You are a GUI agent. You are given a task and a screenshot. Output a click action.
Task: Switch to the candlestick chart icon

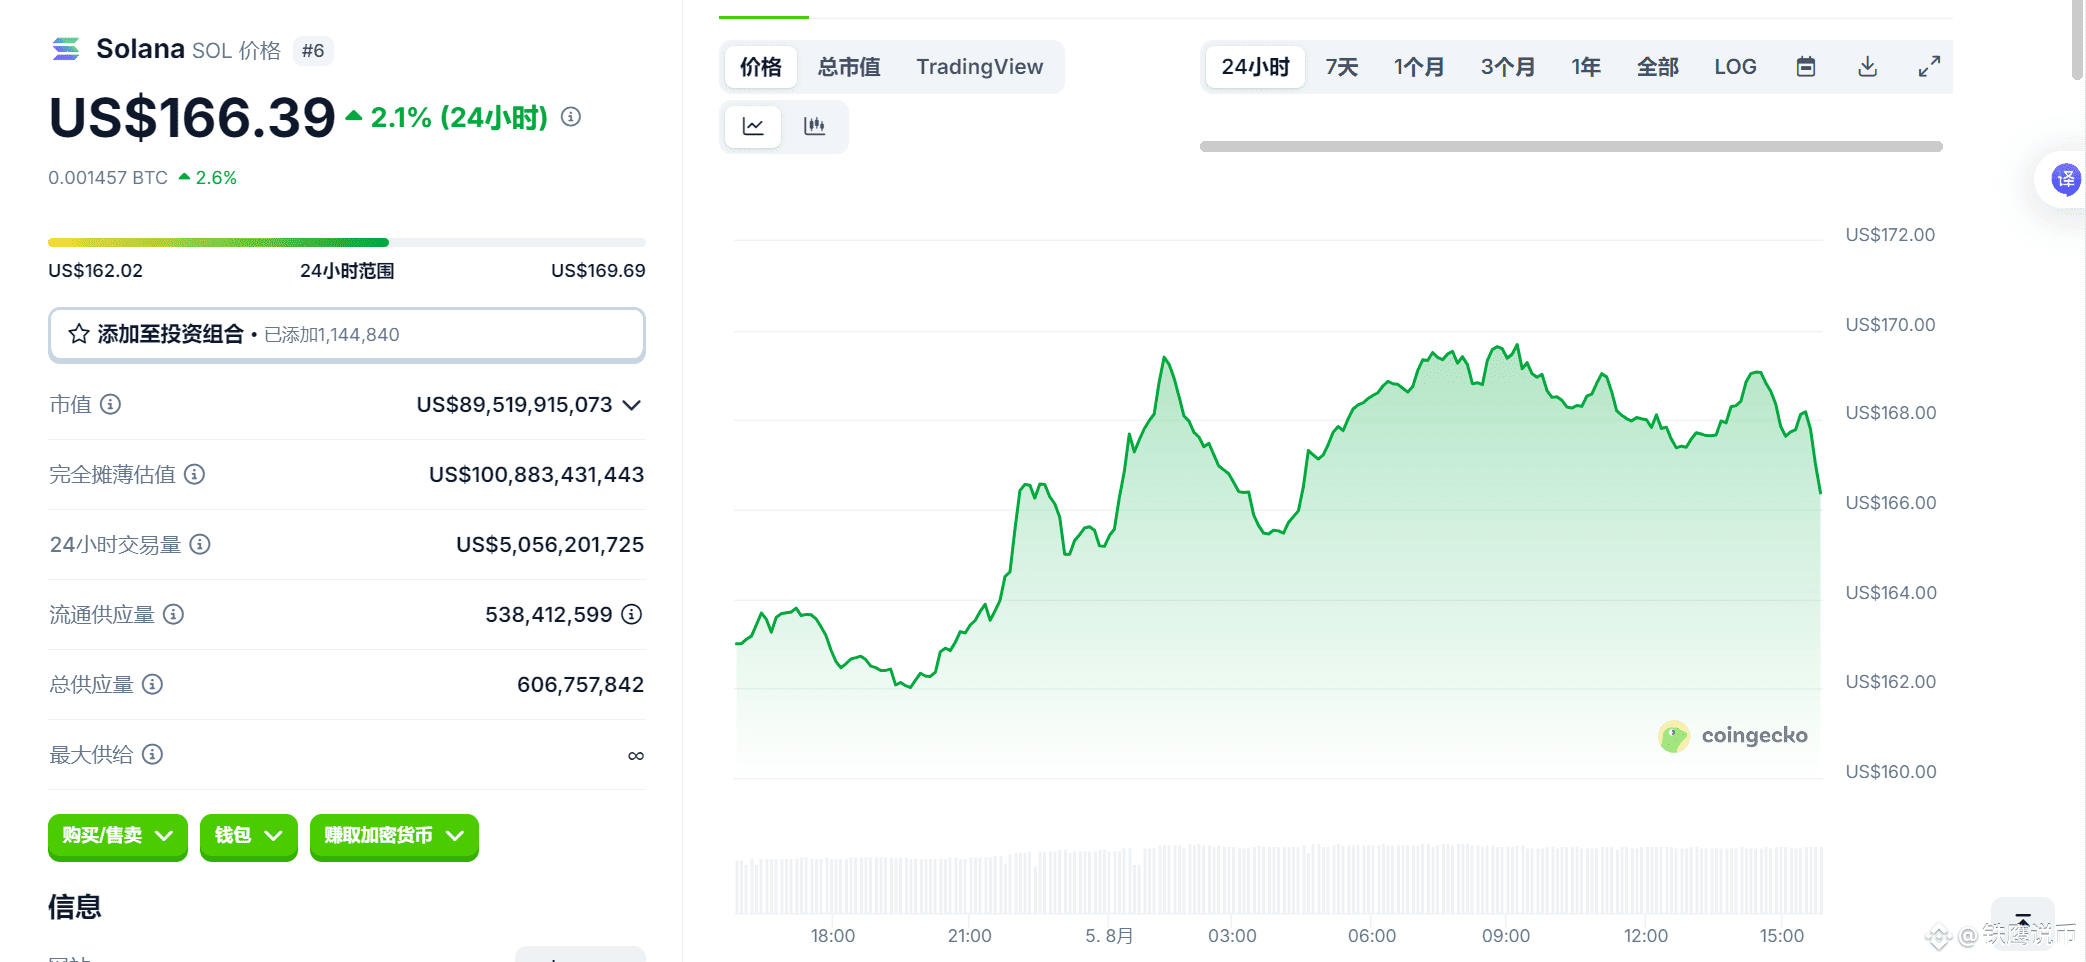pyautogui.click(x=814, y=126)
